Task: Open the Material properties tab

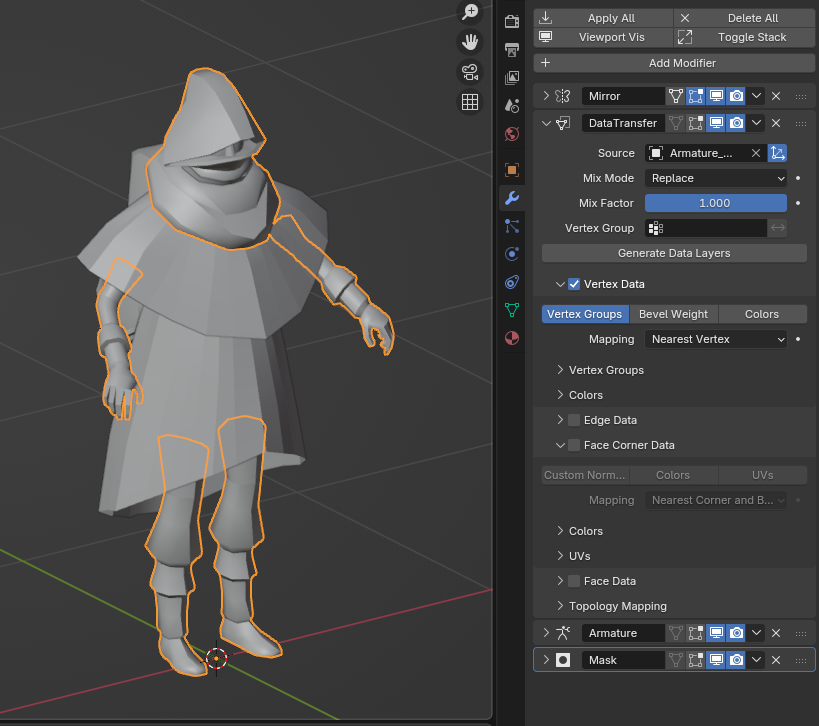Action: point(512,338)
